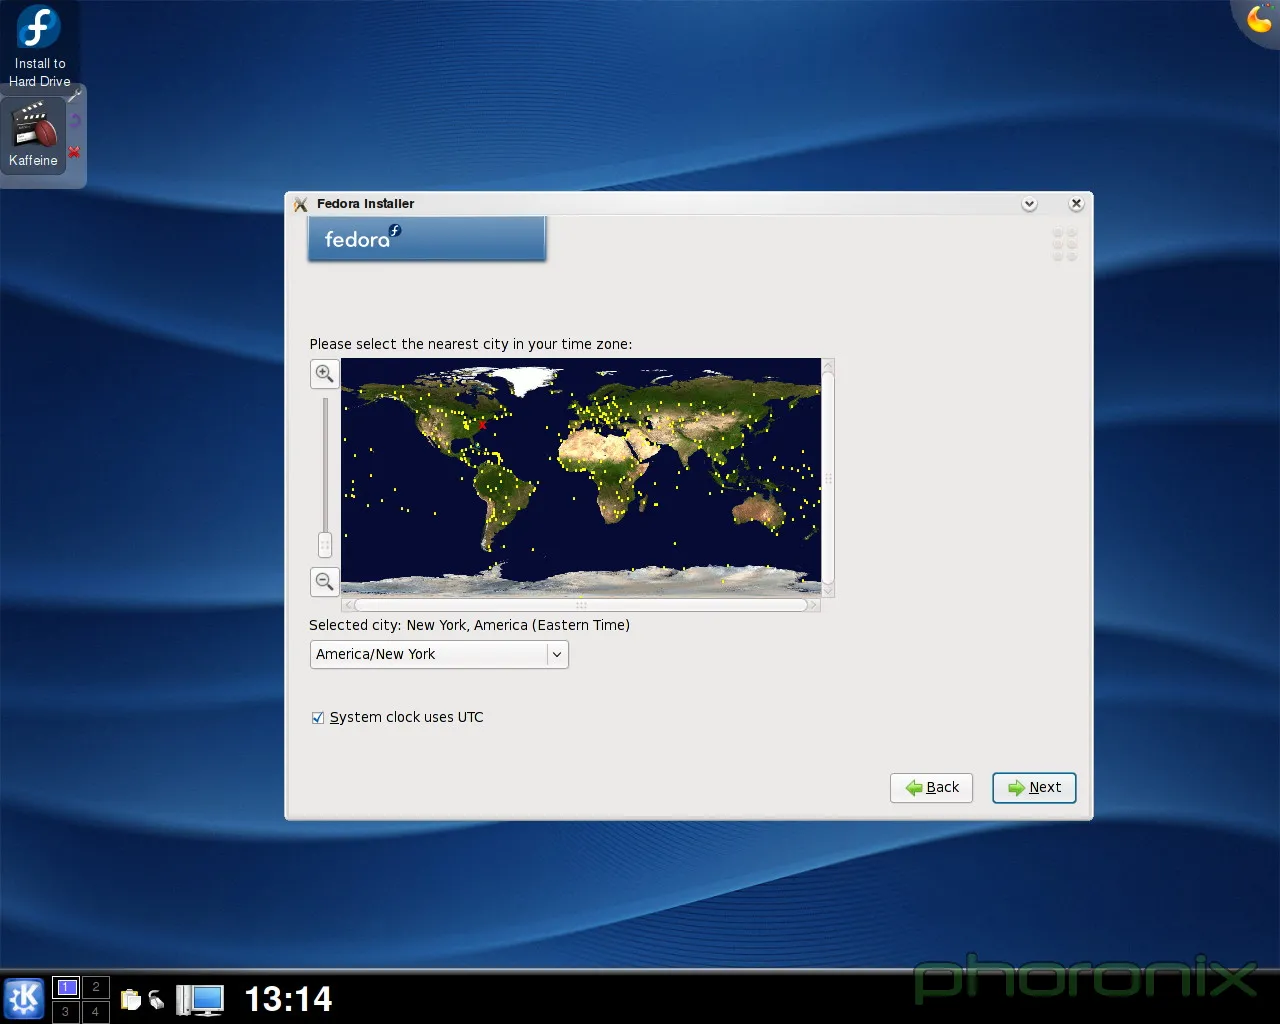
Task: Click the map scroll left arrow
Action: [x=347, y=605]
